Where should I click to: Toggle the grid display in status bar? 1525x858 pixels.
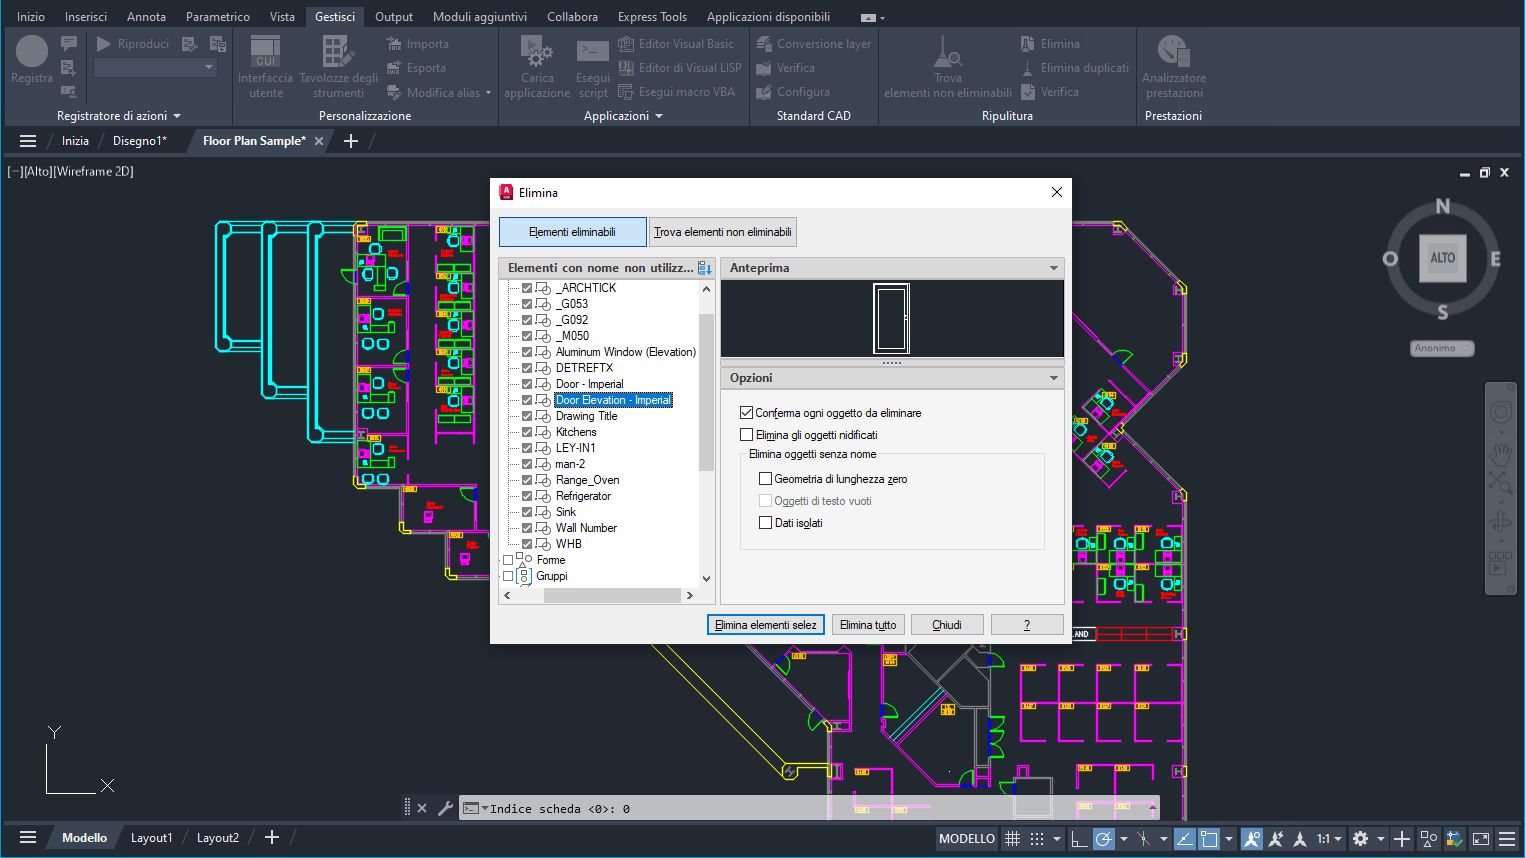1013,838
